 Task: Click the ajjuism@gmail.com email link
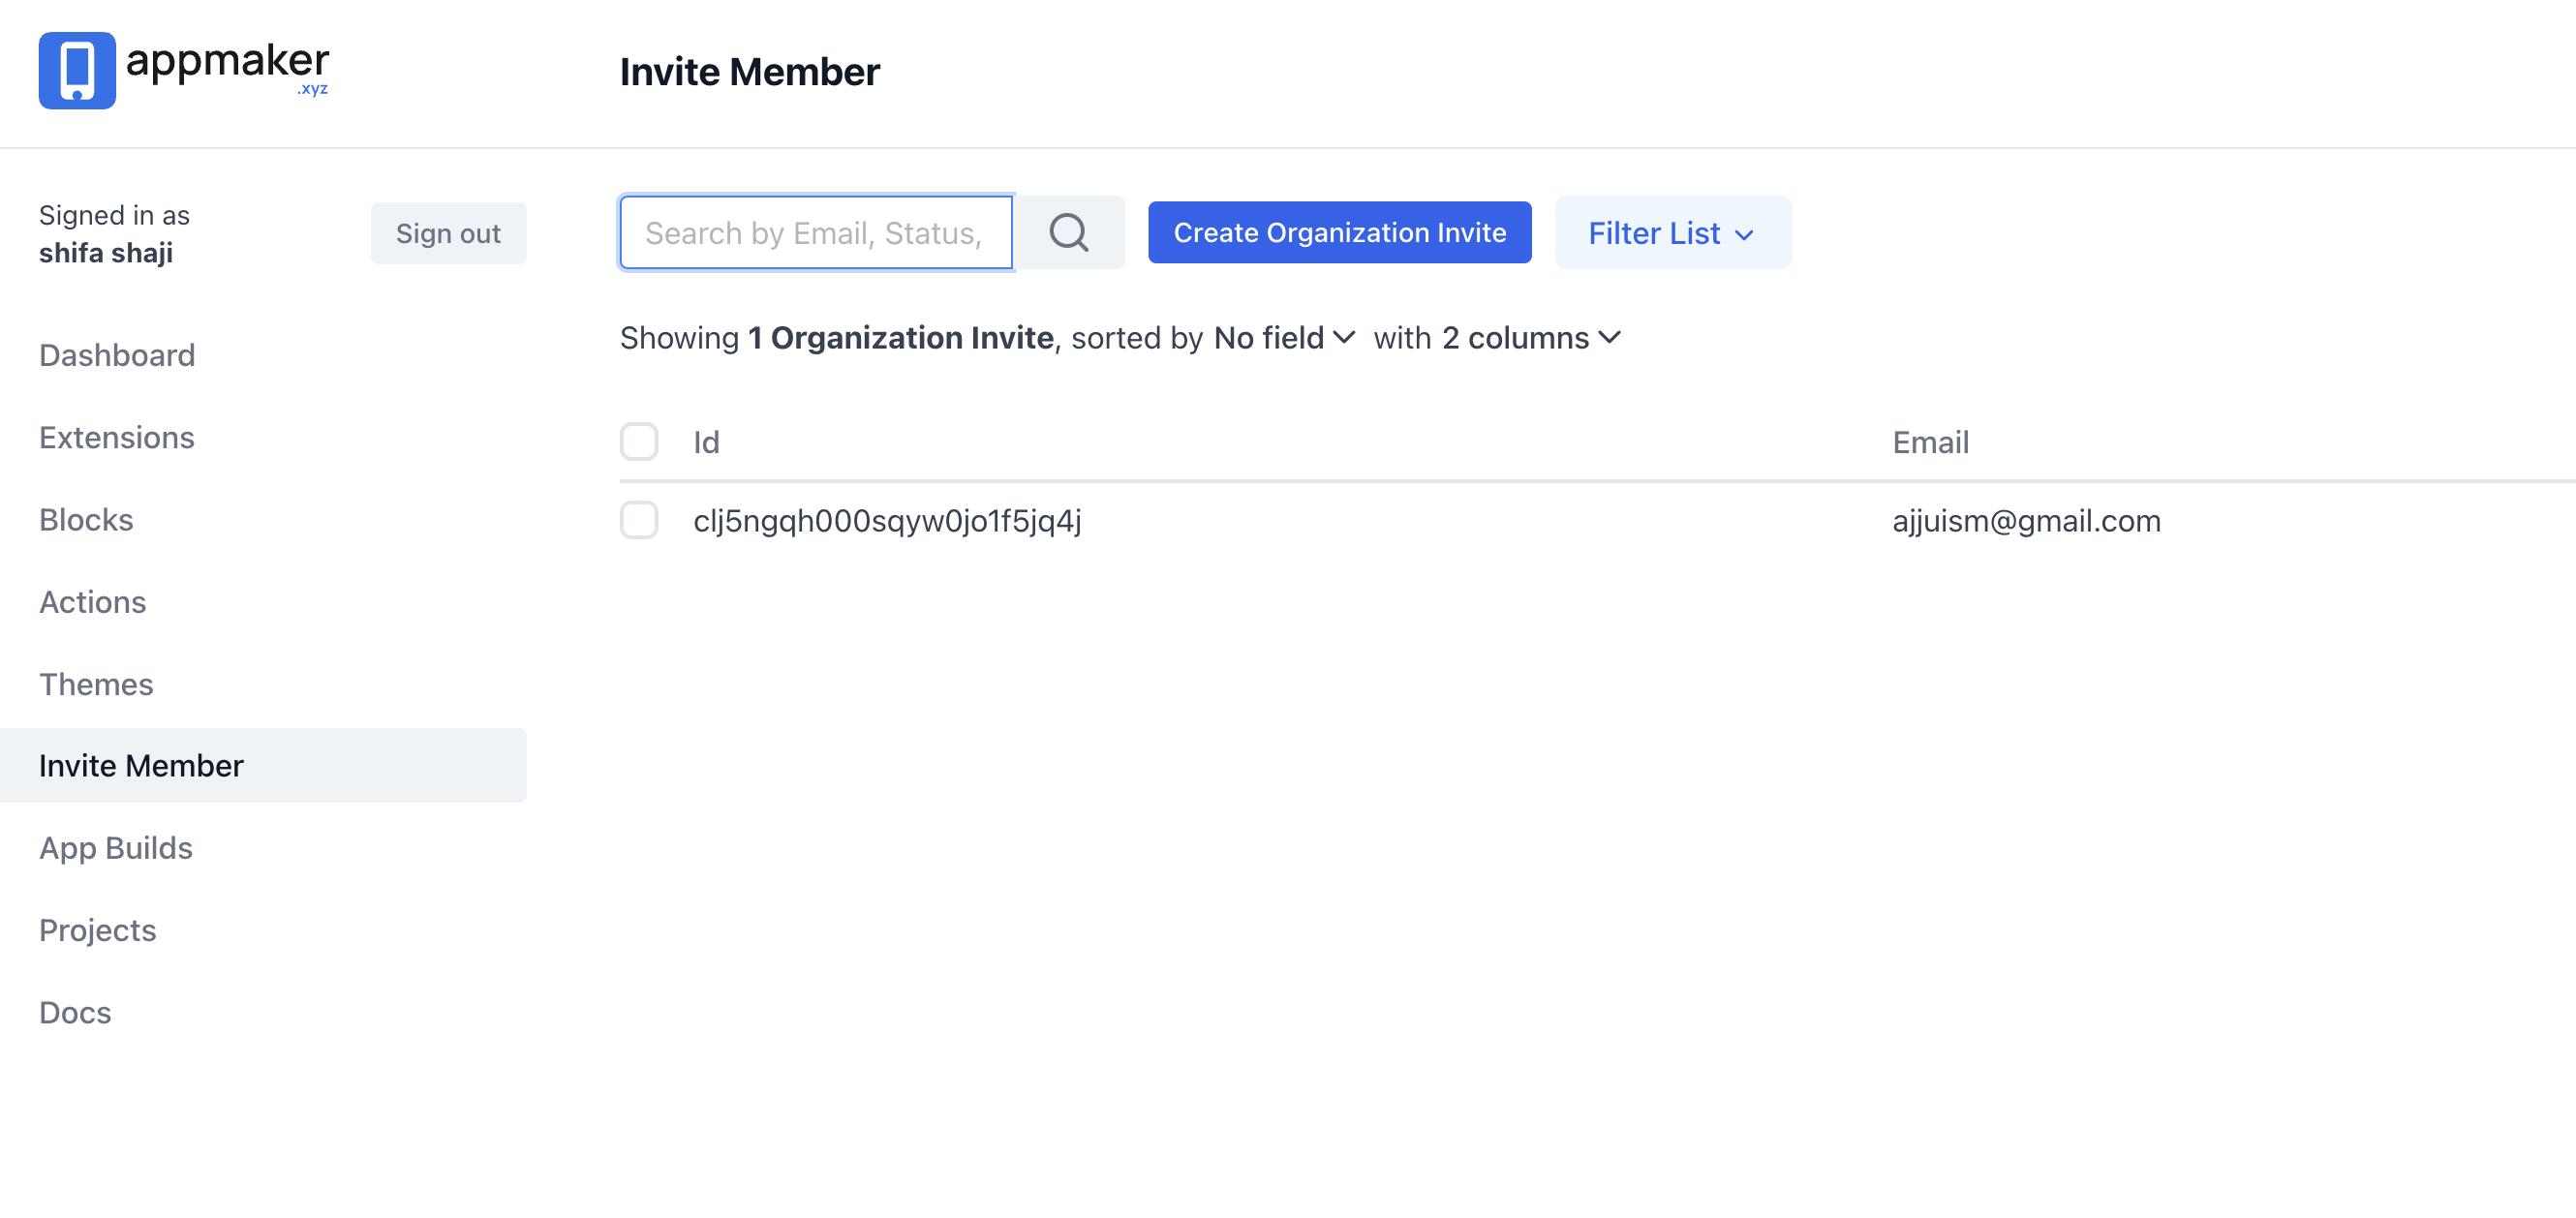click(x=2026, y=522)
